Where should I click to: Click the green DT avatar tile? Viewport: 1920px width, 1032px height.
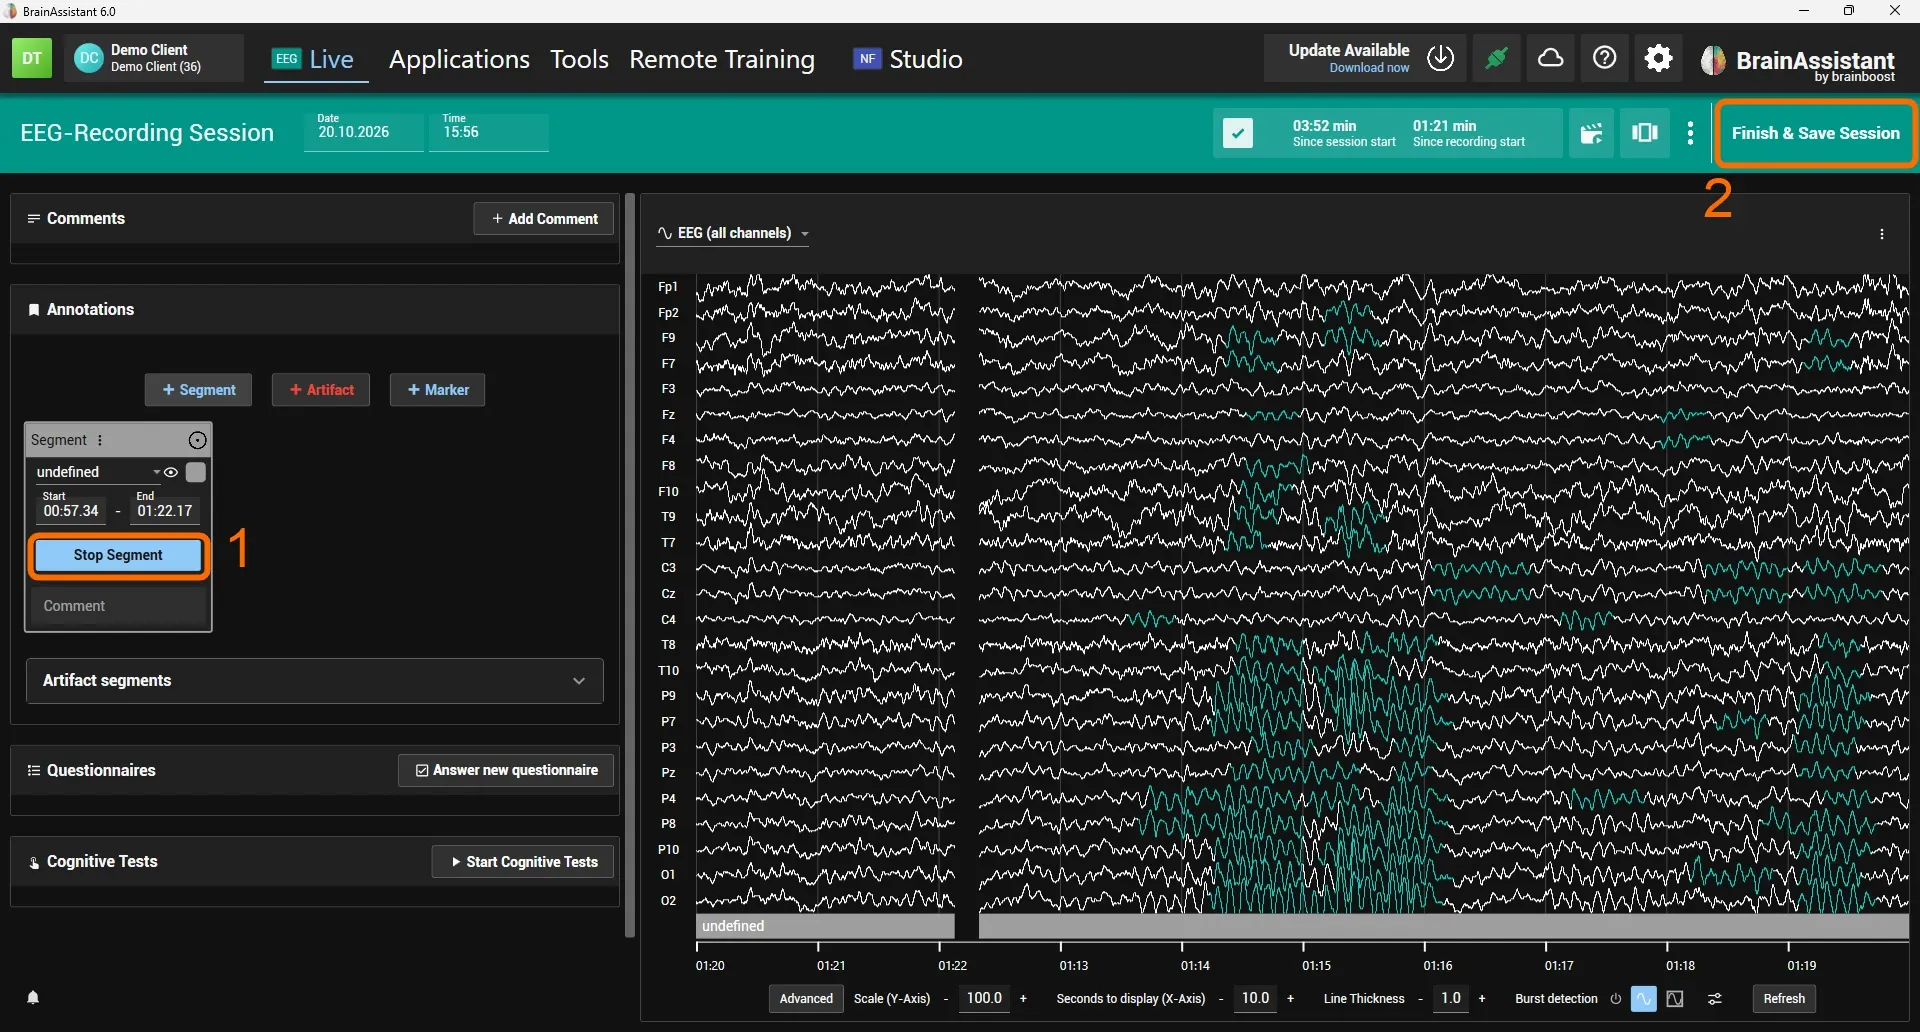(x=32, y=58)
